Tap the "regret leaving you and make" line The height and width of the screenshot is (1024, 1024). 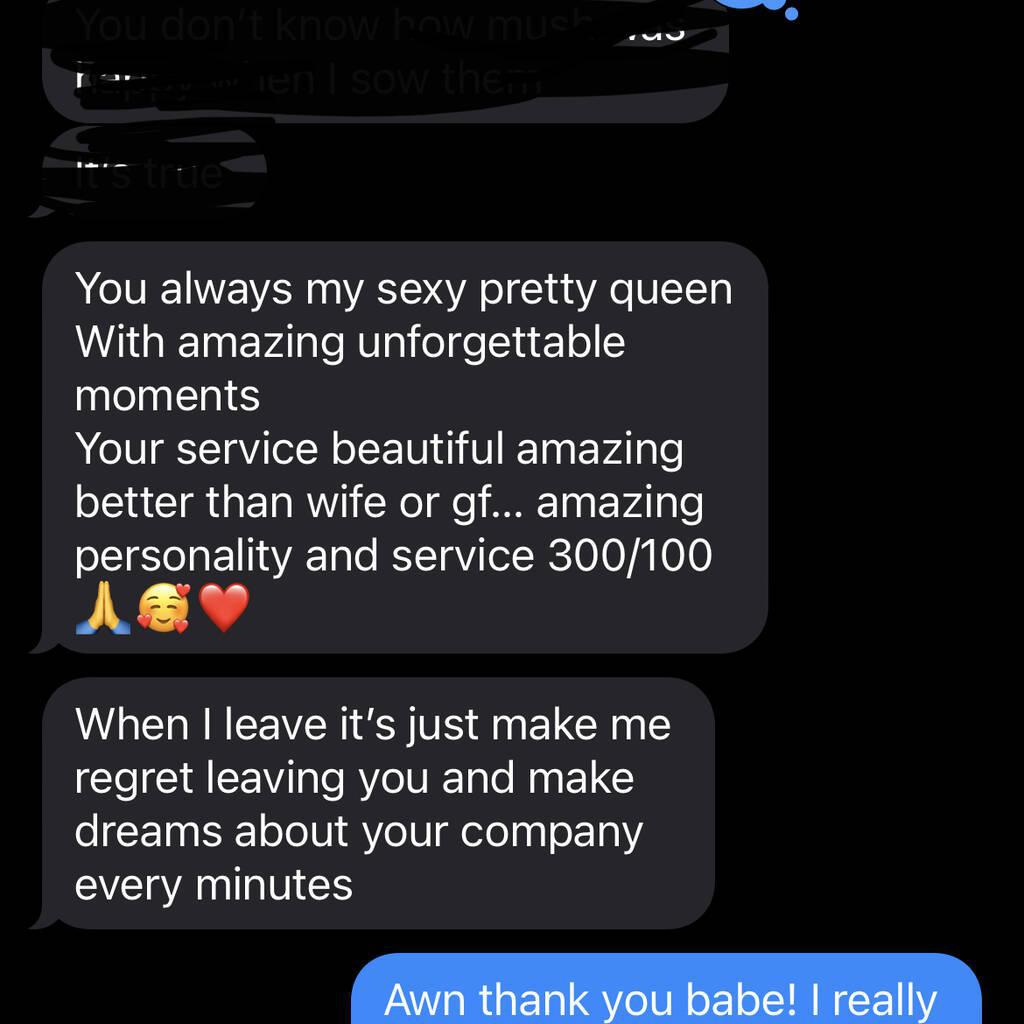click(354, 778)
